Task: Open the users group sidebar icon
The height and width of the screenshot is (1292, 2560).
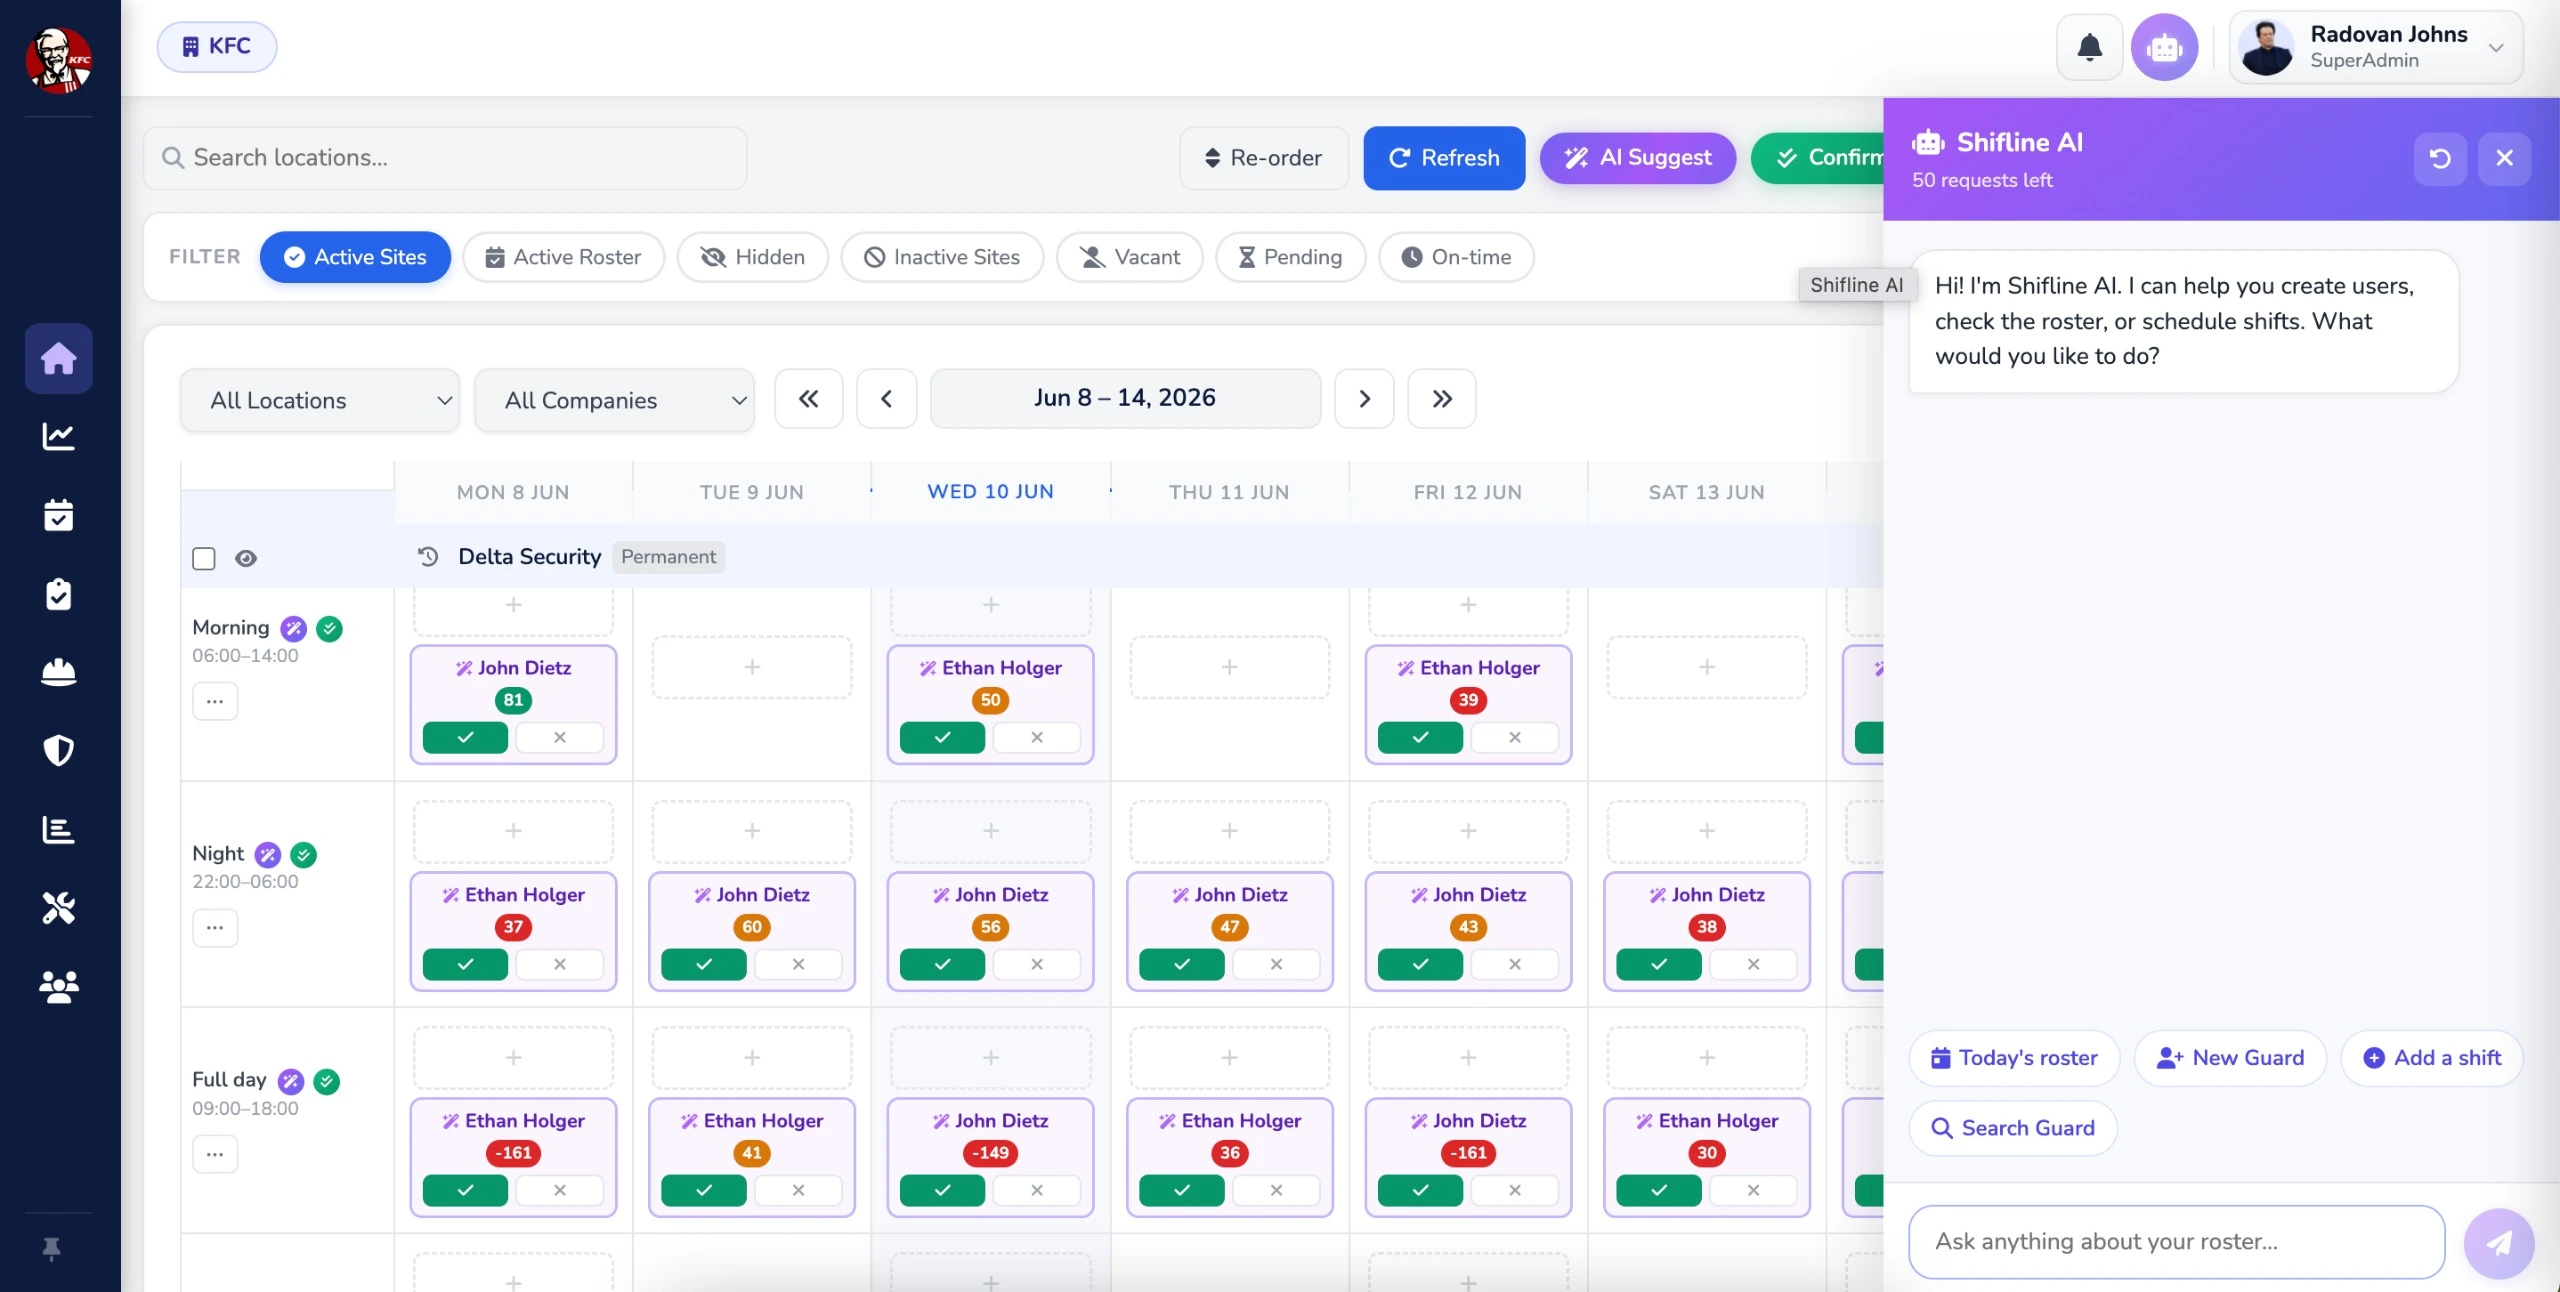Action: (58, 987)
